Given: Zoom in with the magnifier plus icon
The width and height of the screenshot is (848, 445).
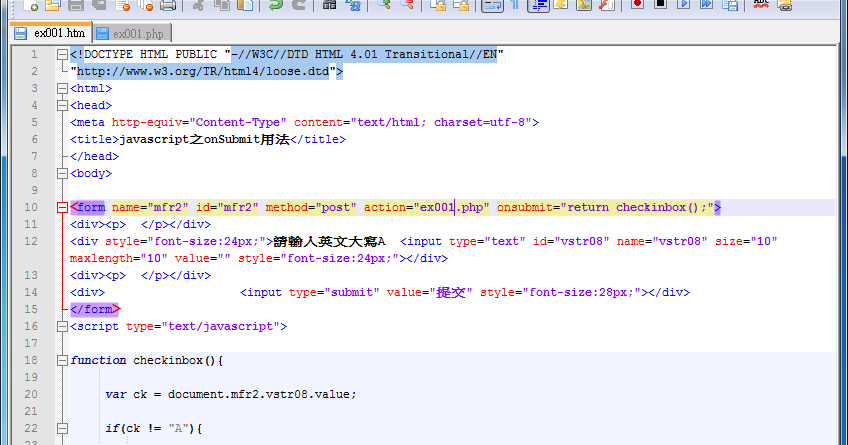Looking at the screenshot, I should coord(383,5).
